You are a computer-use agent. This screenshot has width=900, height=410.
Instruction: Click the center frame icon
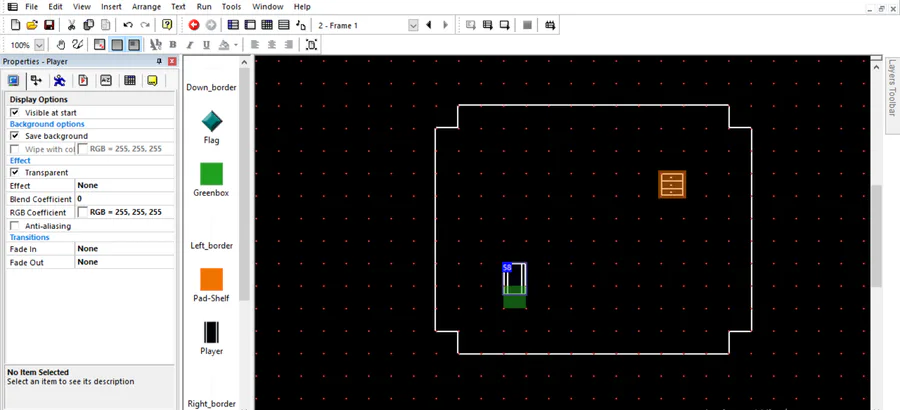(311, 45)
